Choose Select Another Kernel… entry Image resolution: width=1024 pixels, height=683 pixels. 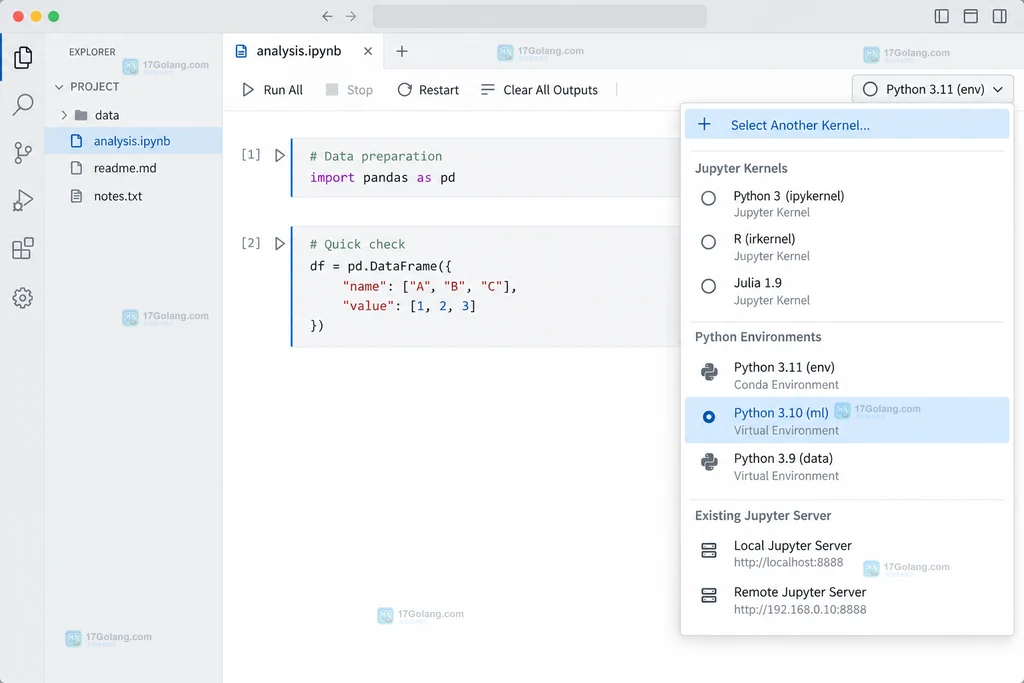pyautogui.click(x=846, y=124)
